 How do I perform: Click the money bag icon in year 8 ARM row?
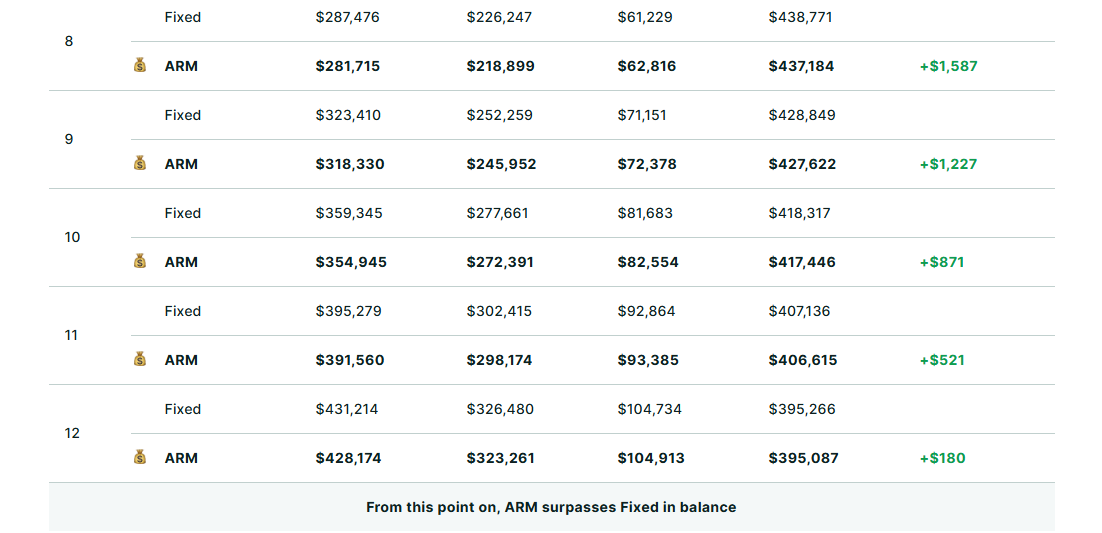pos(140,65)
